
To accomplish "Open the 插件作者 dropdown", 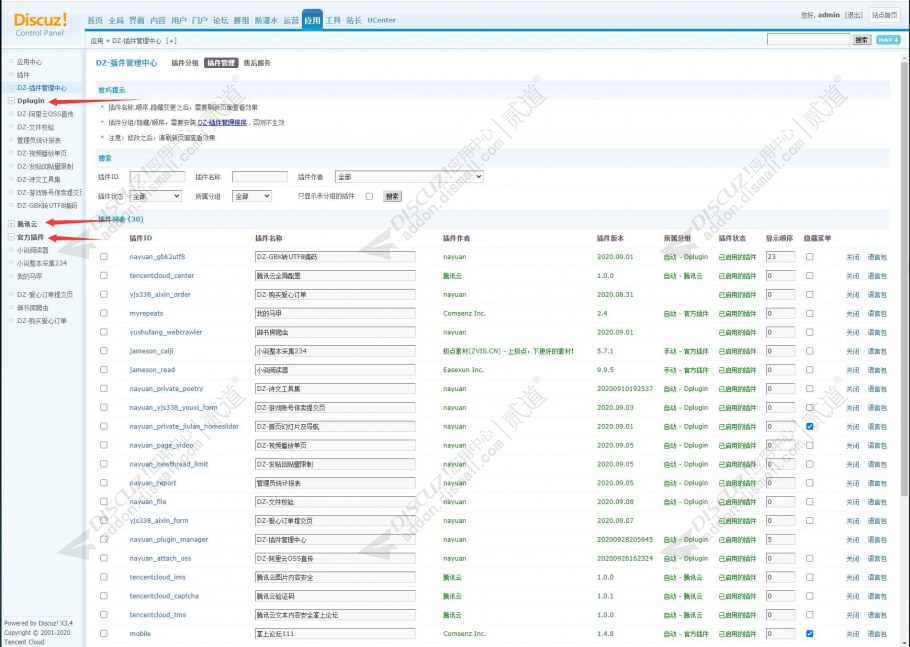I will pyautogui.click(x=409, y=176).
